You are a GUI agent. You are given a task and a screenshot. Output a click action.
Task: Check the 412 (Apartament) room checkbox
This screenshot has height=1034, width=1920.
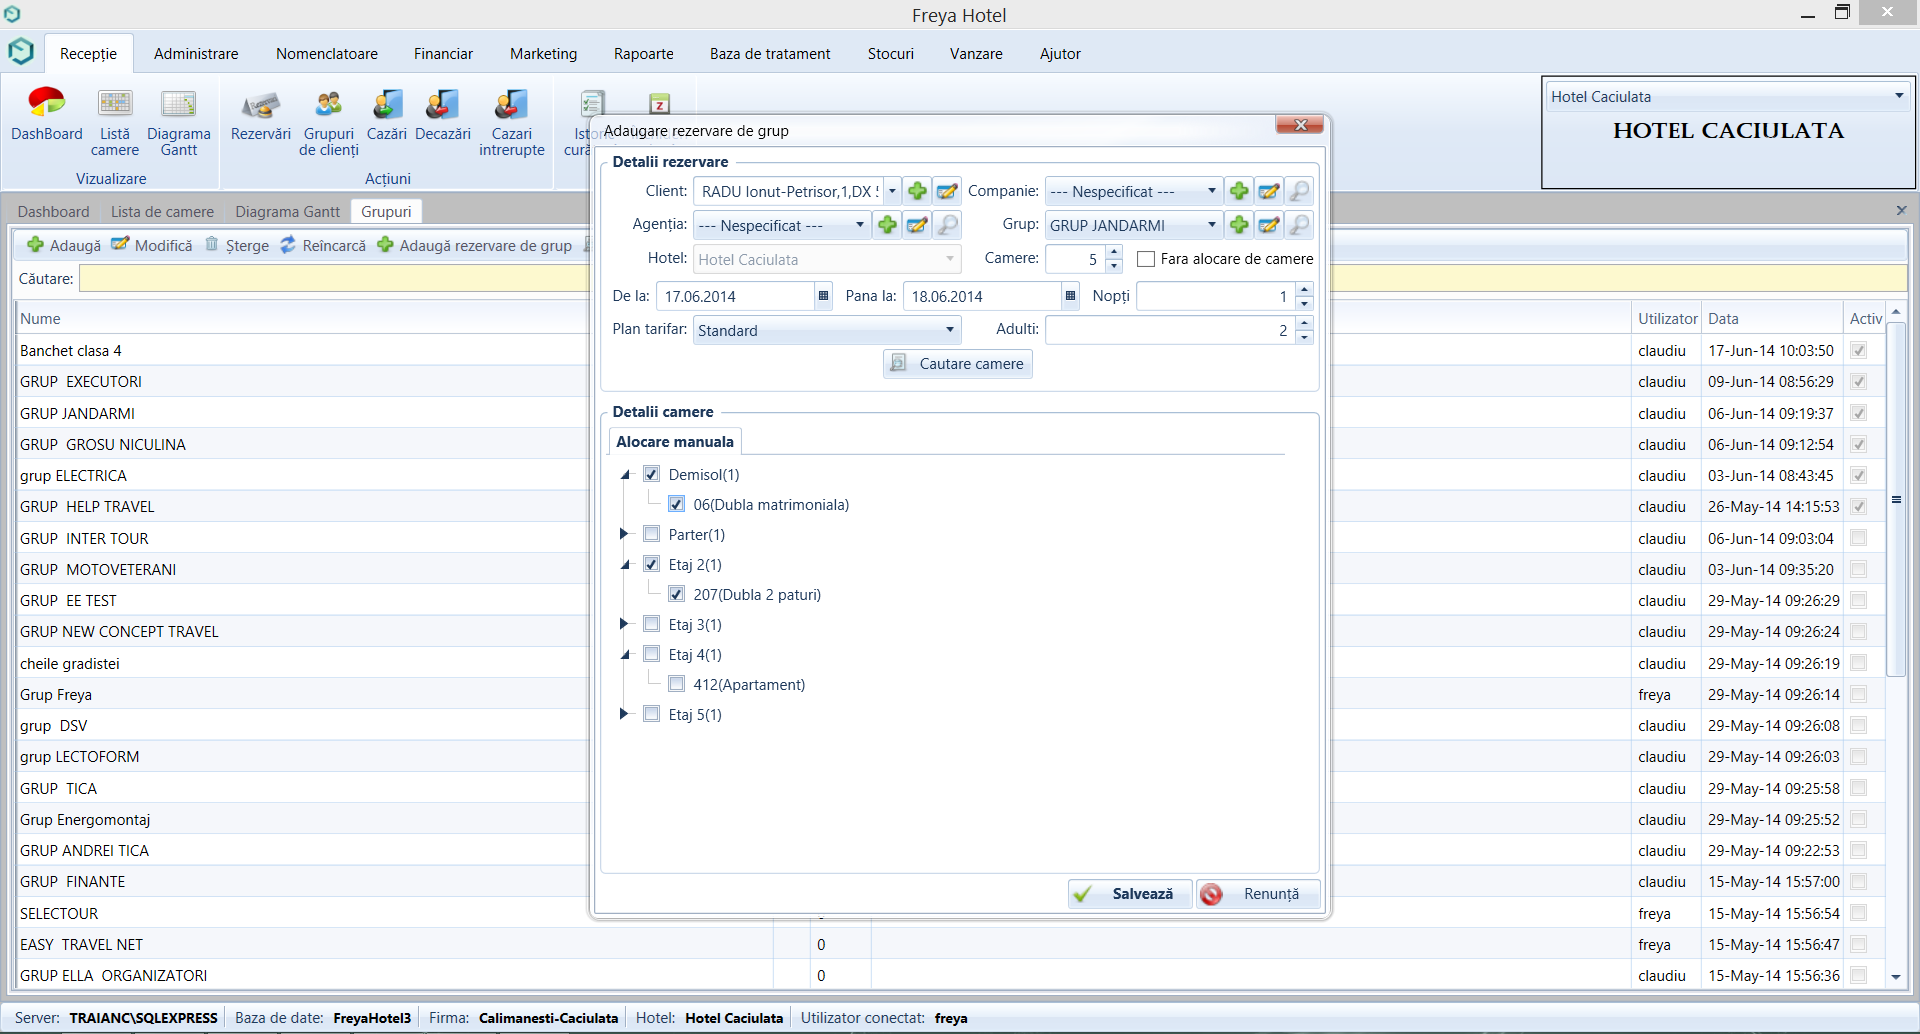677,685
